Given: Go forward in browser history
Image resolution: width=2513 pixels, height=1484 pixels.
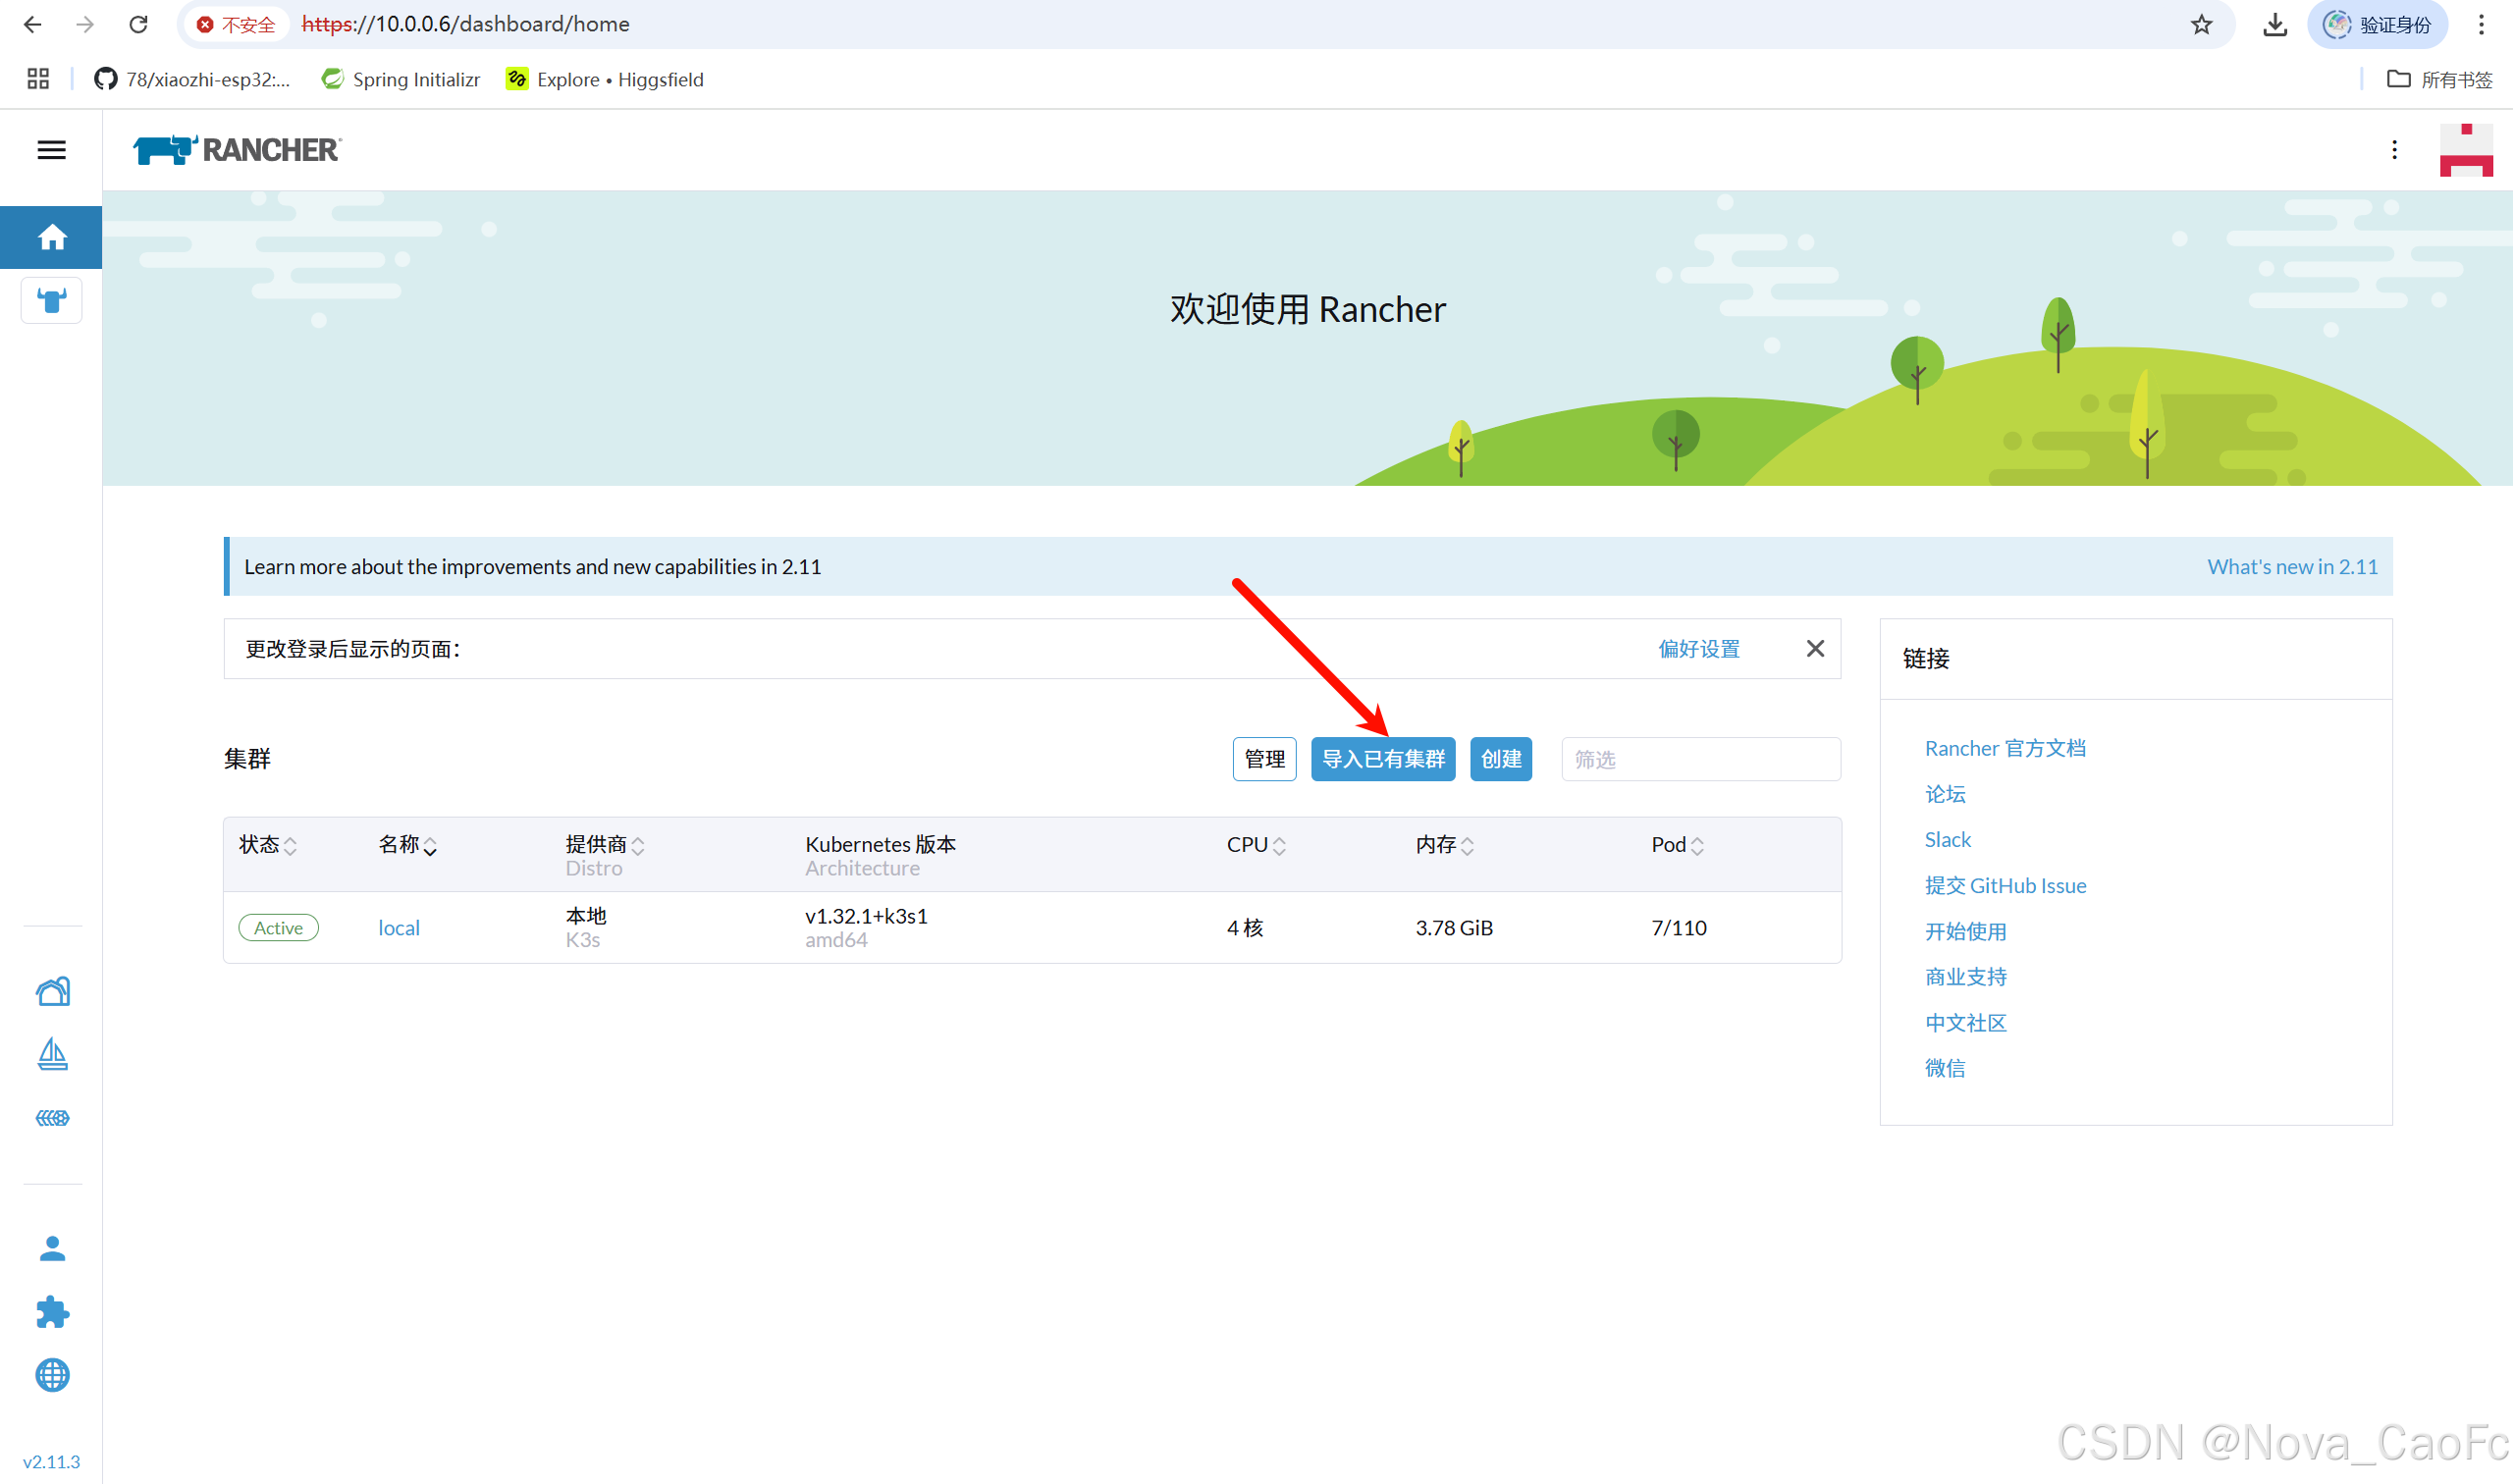Looking at the screenshot, I should [x=85, y=24].
